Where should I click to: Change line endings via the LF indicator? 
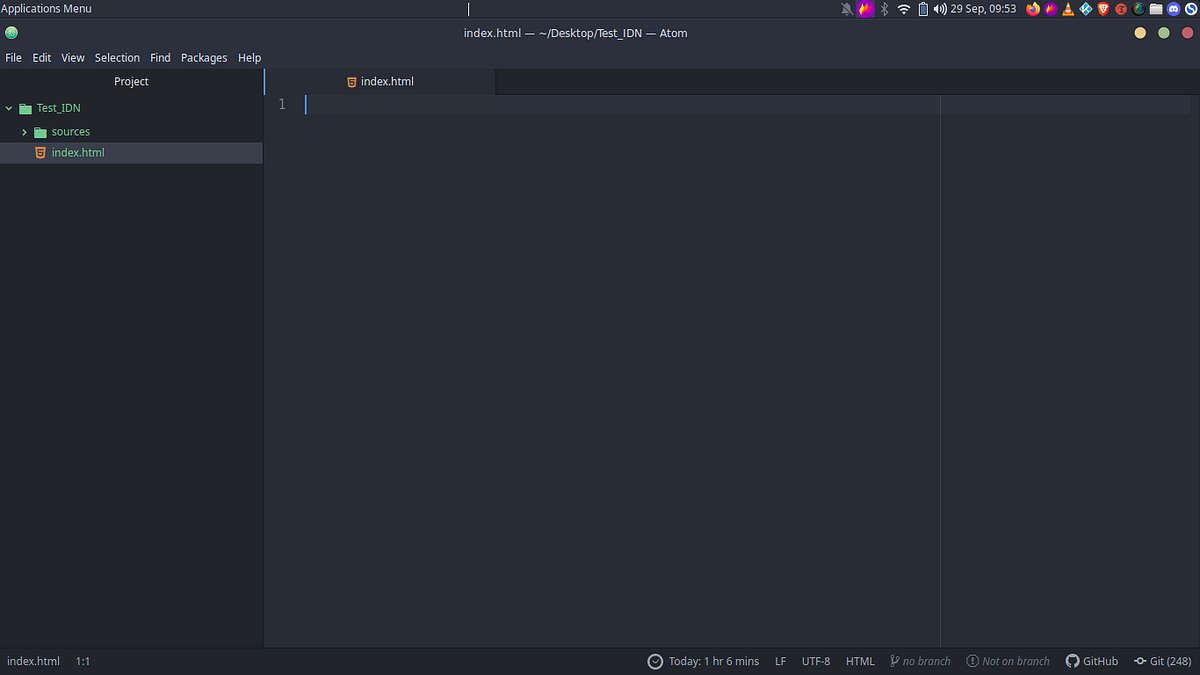[x=781, y=661]
